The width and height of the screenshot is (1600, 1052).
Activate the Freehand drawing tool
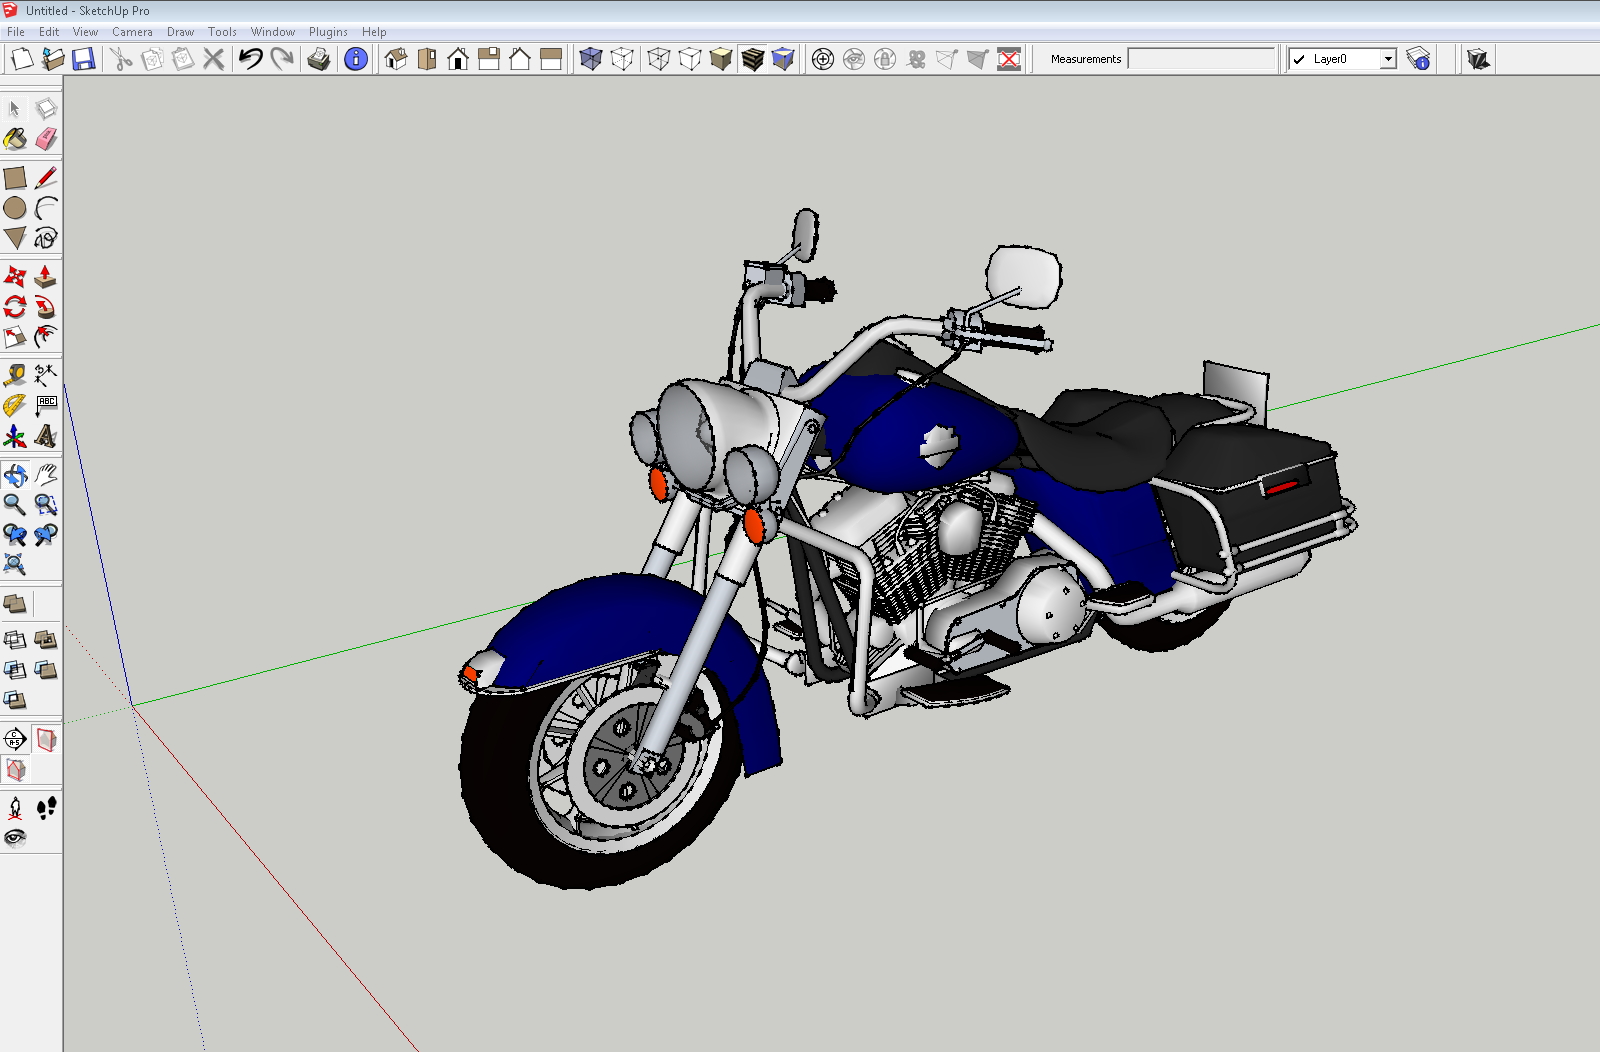point(46,238)
